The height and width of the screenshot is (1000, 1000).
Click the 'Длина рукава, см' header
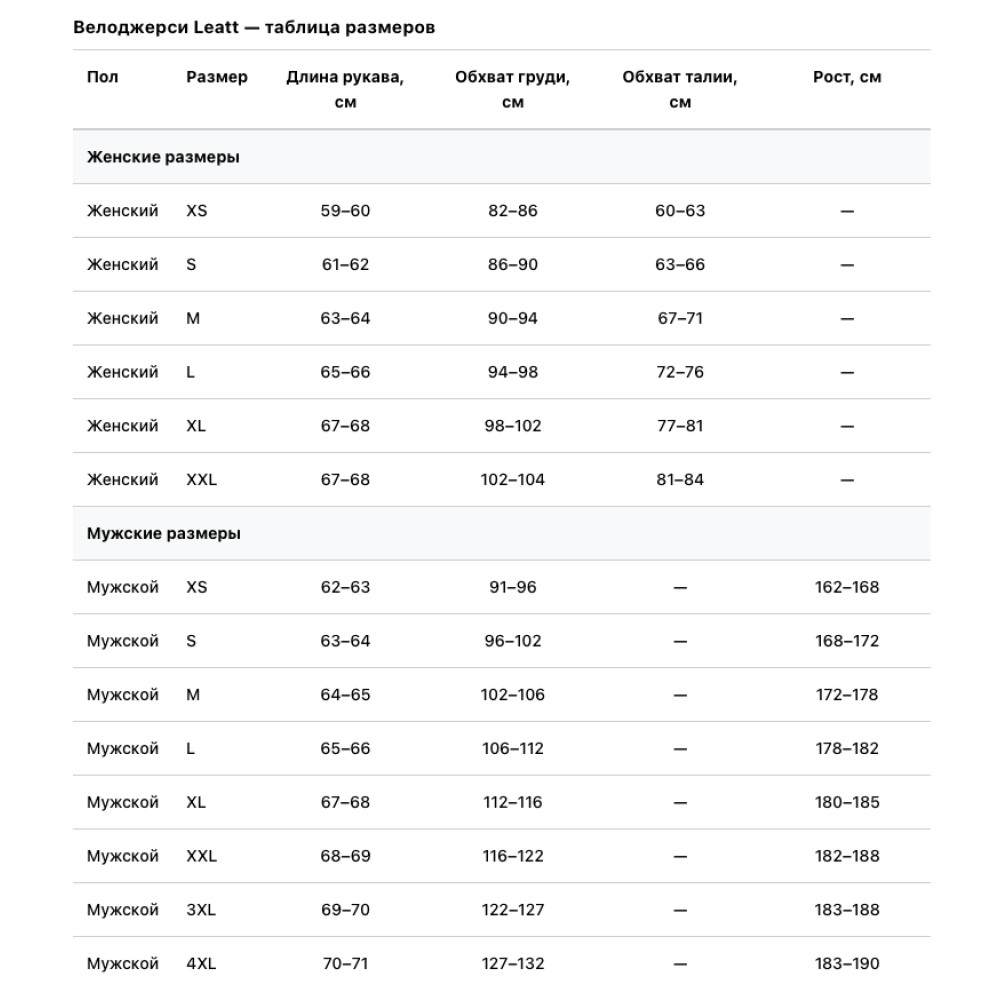345,89
